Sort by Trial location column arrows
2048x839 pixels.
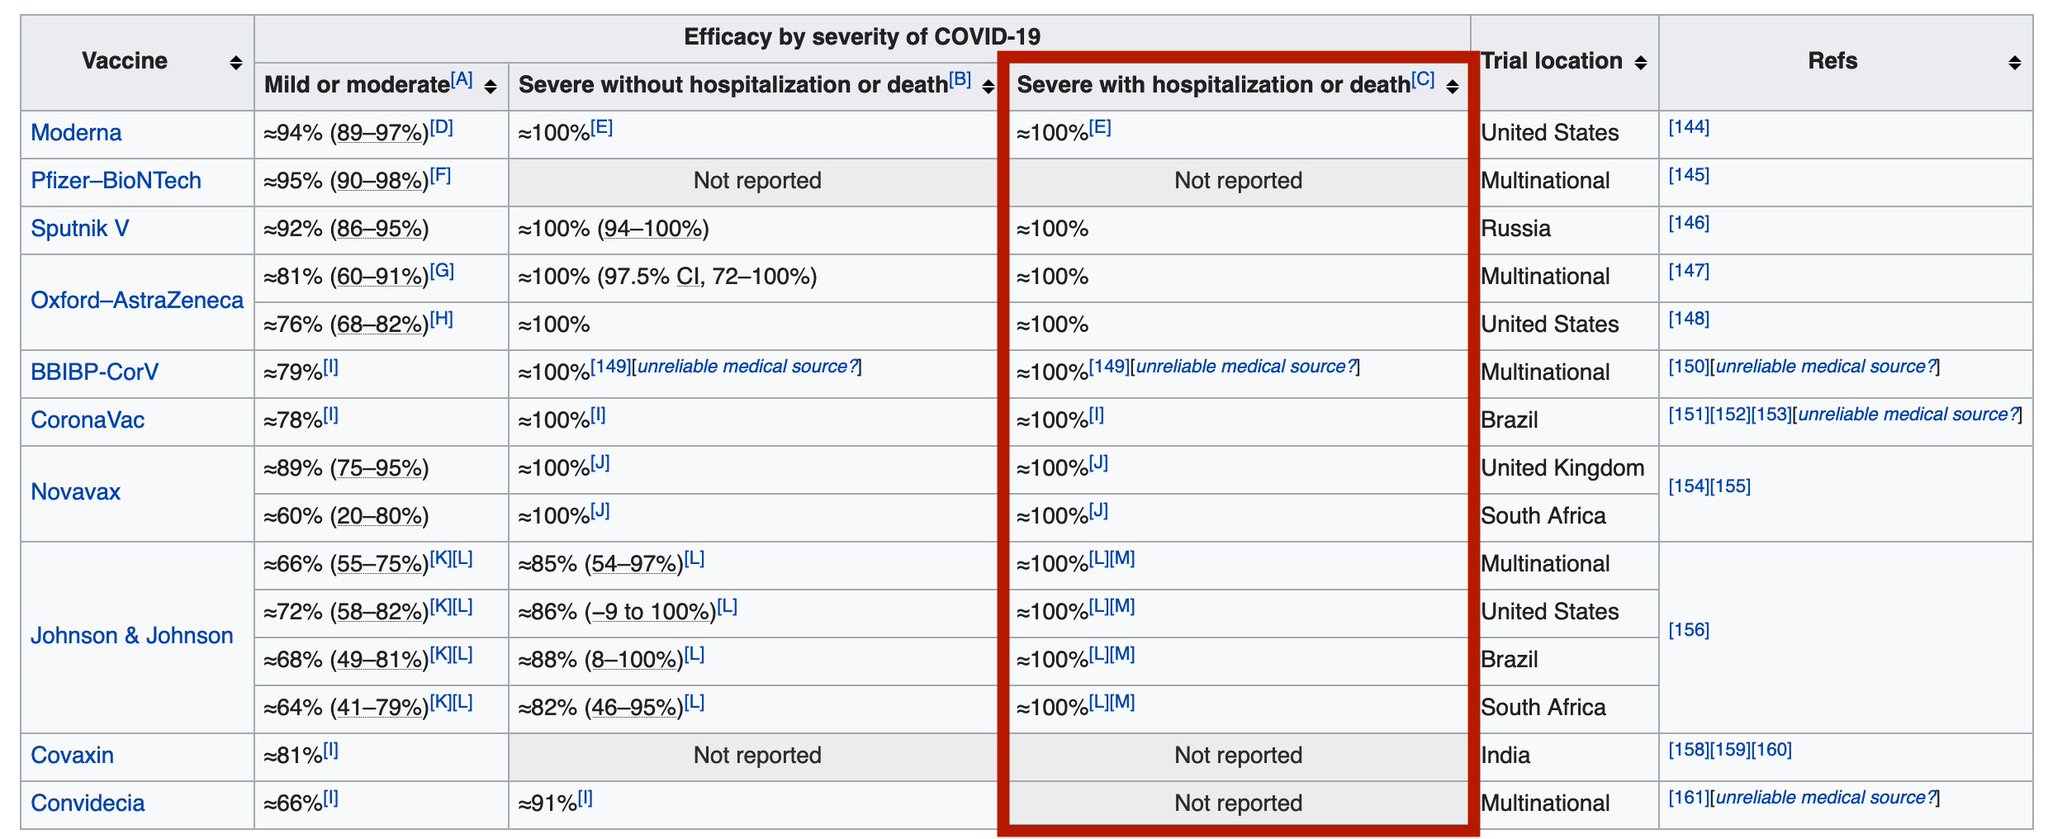tap(1640, 63)
